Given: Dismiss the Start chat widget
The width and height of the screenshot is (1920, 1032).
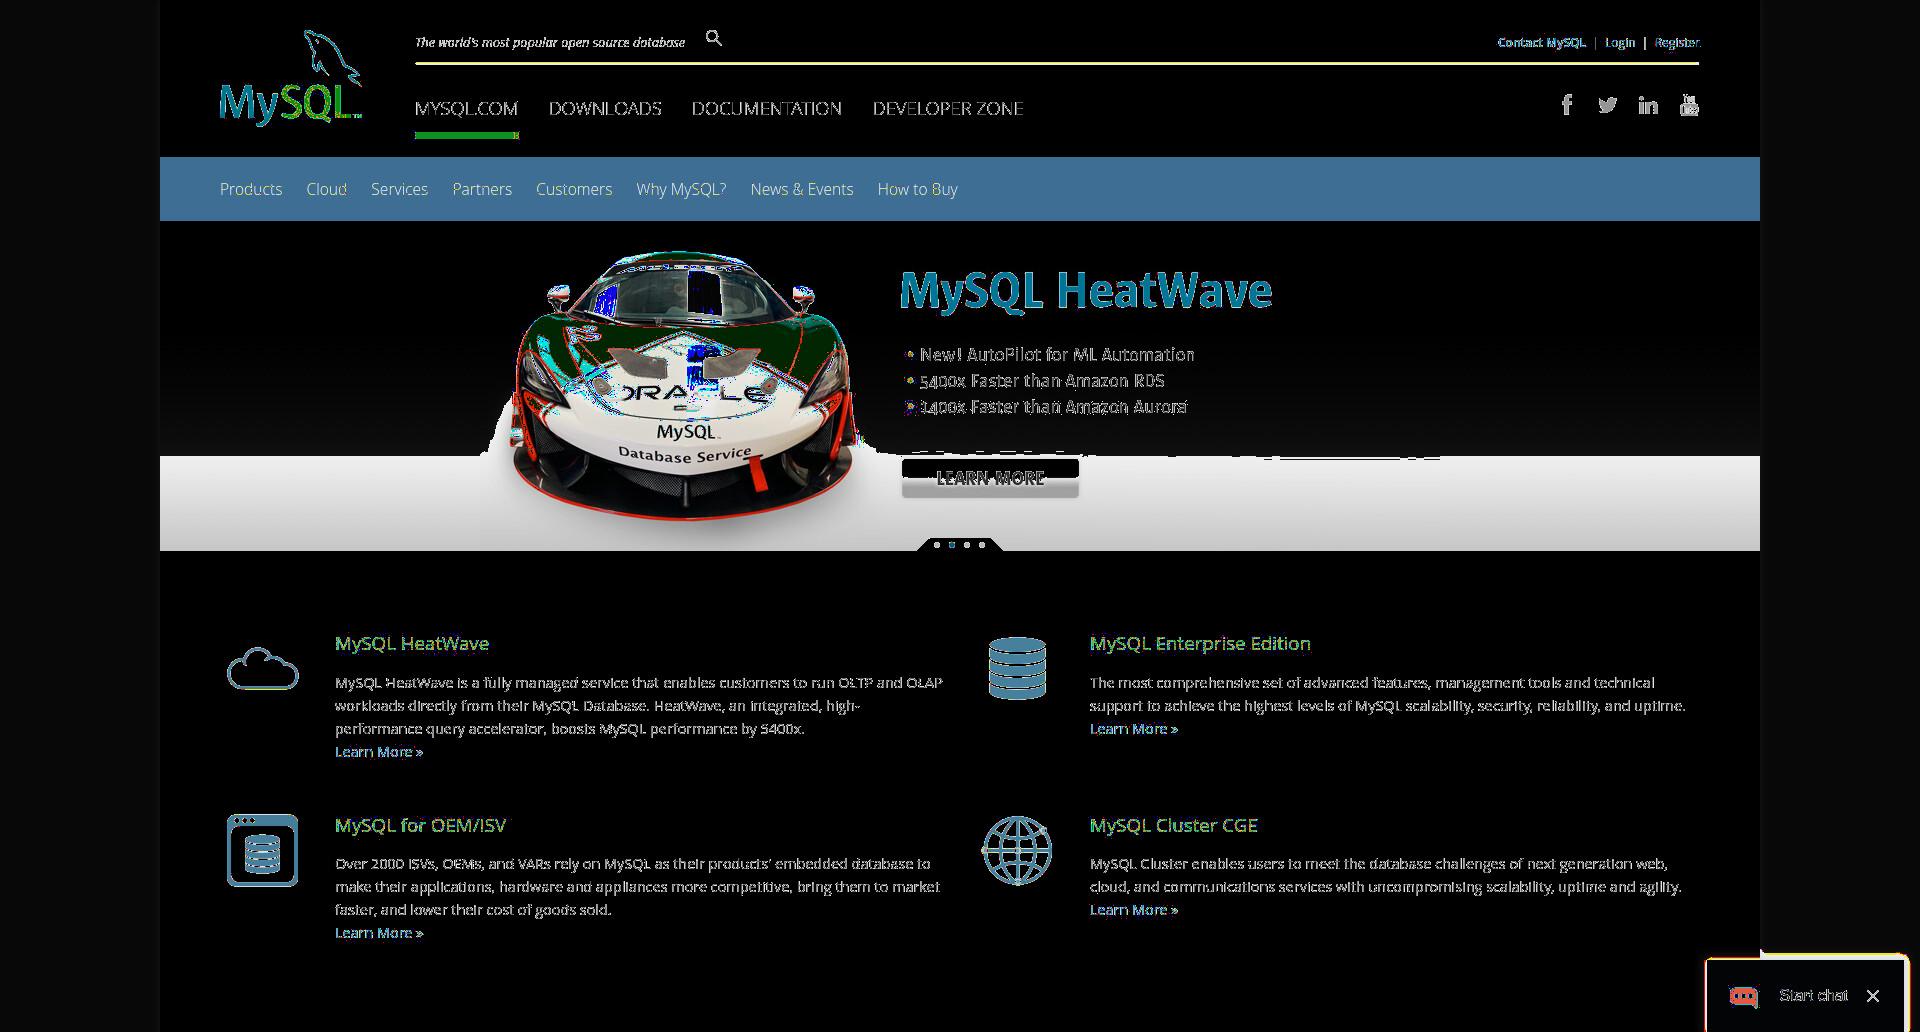Looking at the screenshot, I should [1873, 996].
